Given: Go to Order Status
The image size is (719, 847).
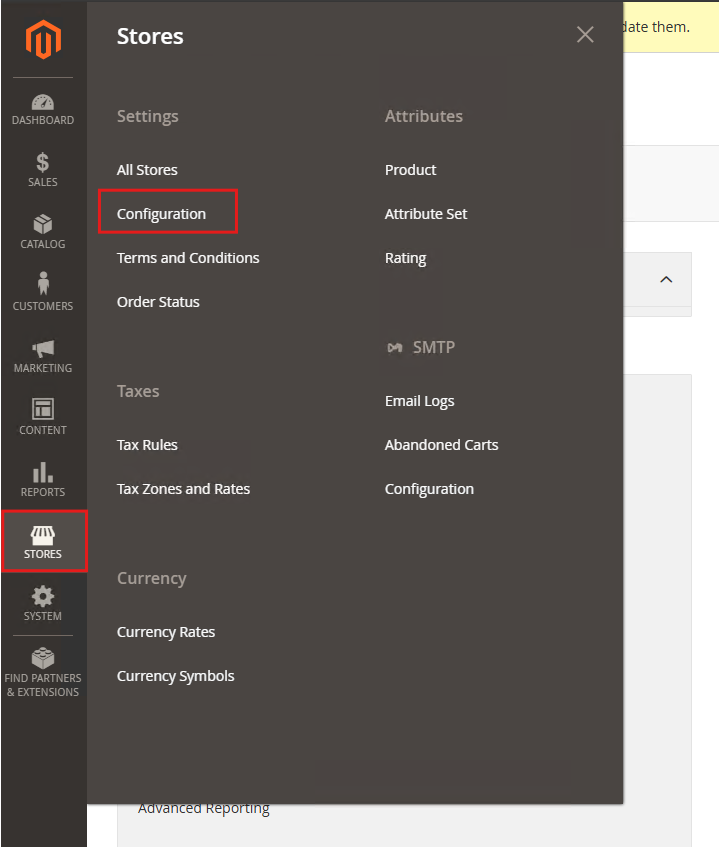Looking at the screenshot, I should (158, 302).
